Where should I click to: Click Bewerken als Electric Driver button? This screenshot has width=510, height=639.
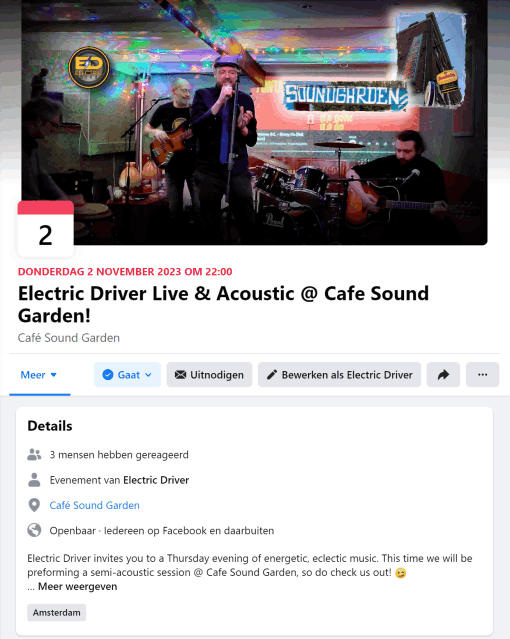[x=339, y=375]
